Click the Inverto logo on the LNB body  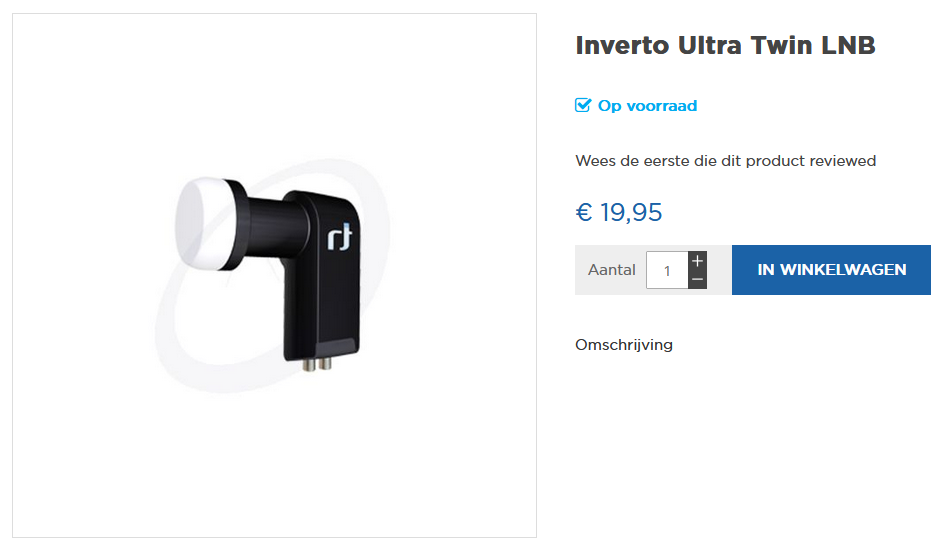click(x=340, y=237)
